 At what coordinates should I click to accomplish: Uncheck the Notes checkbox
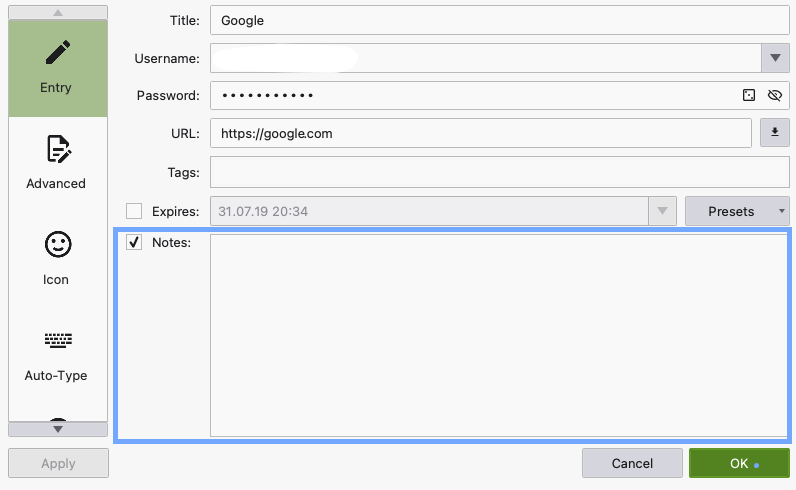point(134,242)
